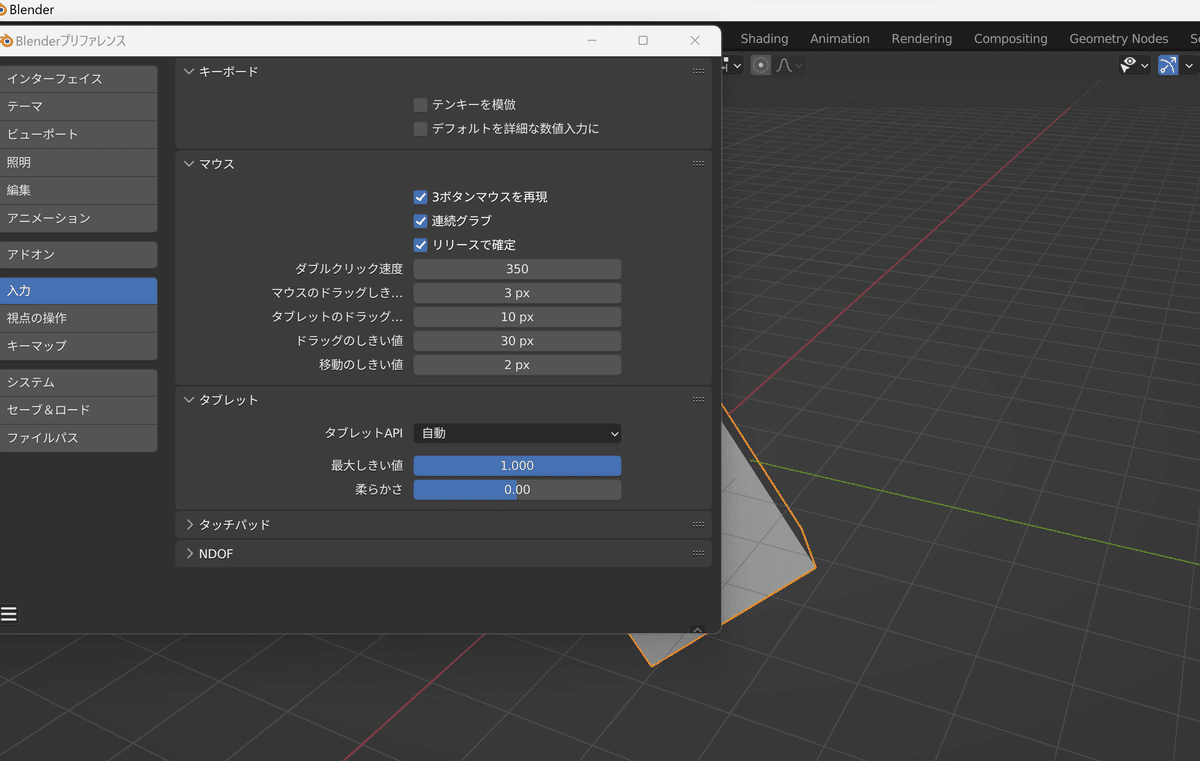Click the ダブルクリック速度 value field
Viewport: 1200px width, 761px height.
pyautogui.click(x=517, y=269)
